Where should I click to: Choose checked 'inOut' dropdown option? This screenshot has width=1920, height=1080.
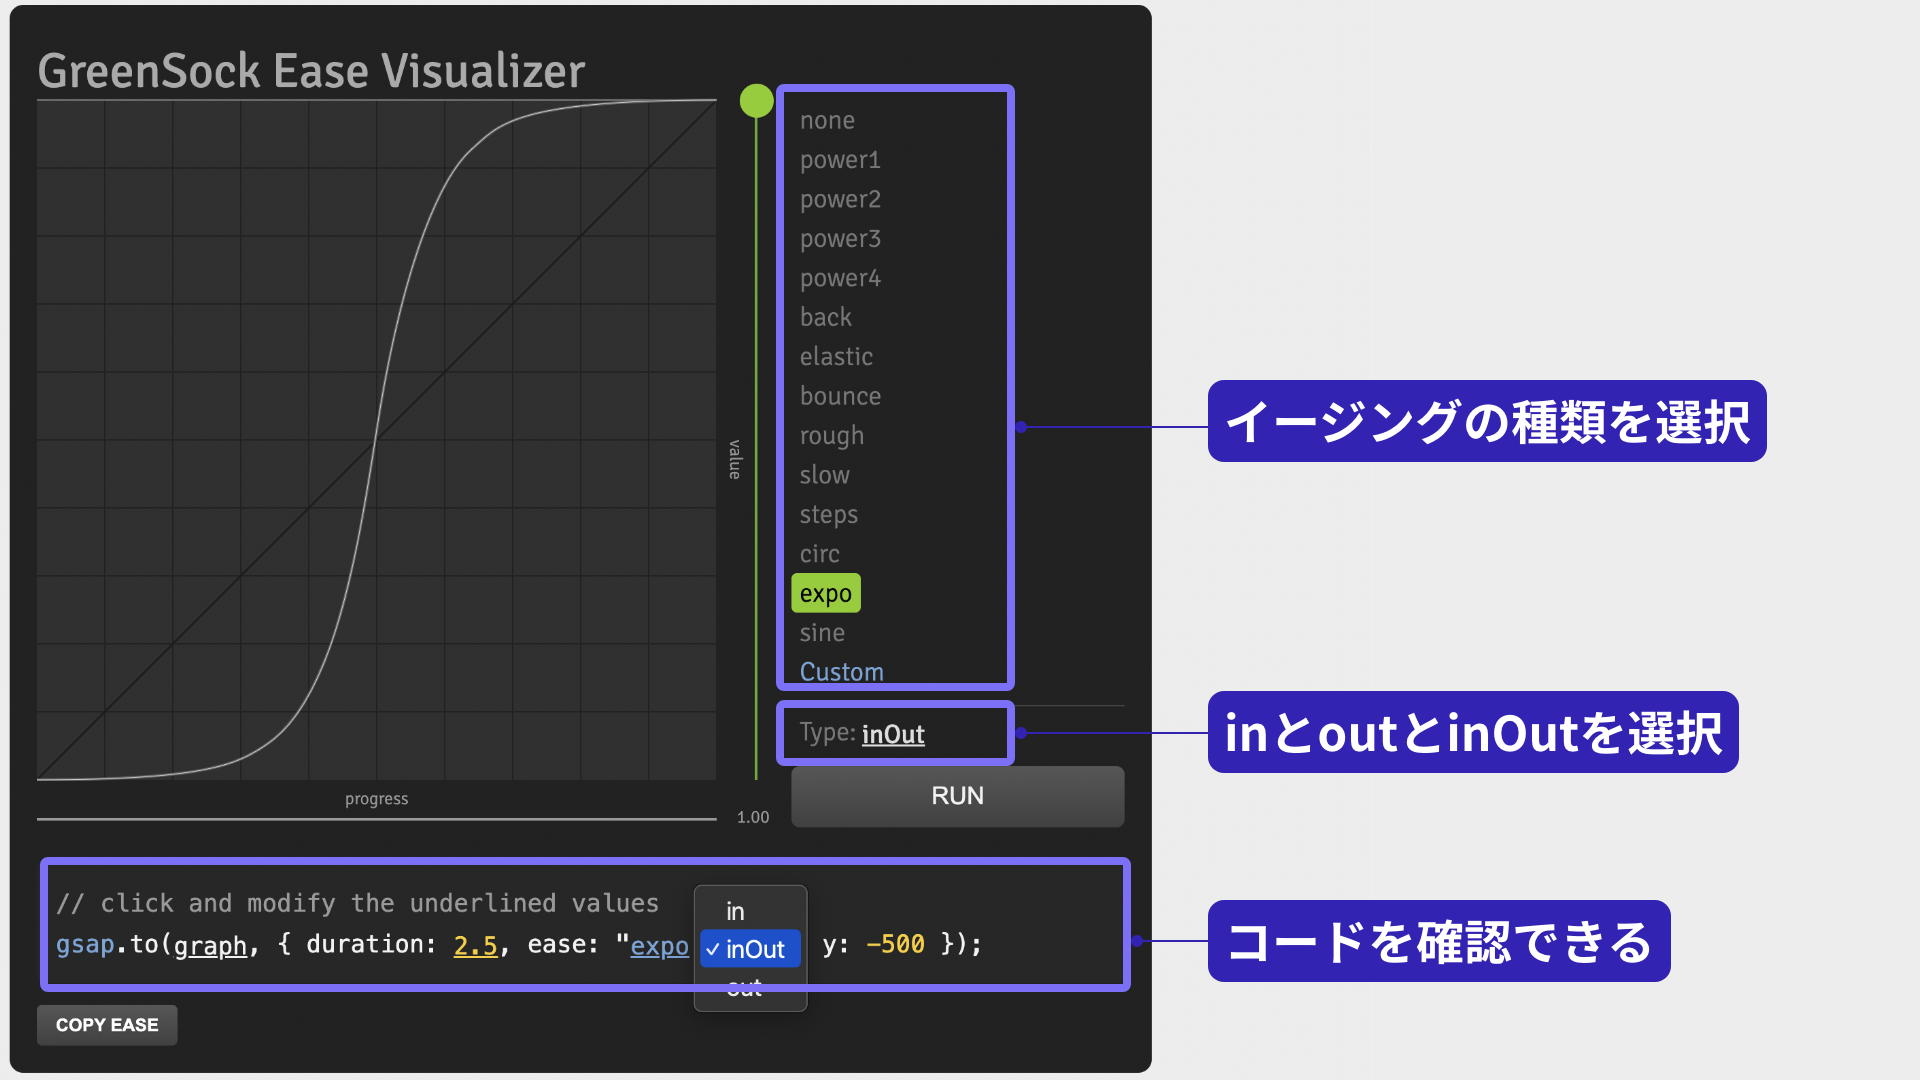[x=750, y=949]
